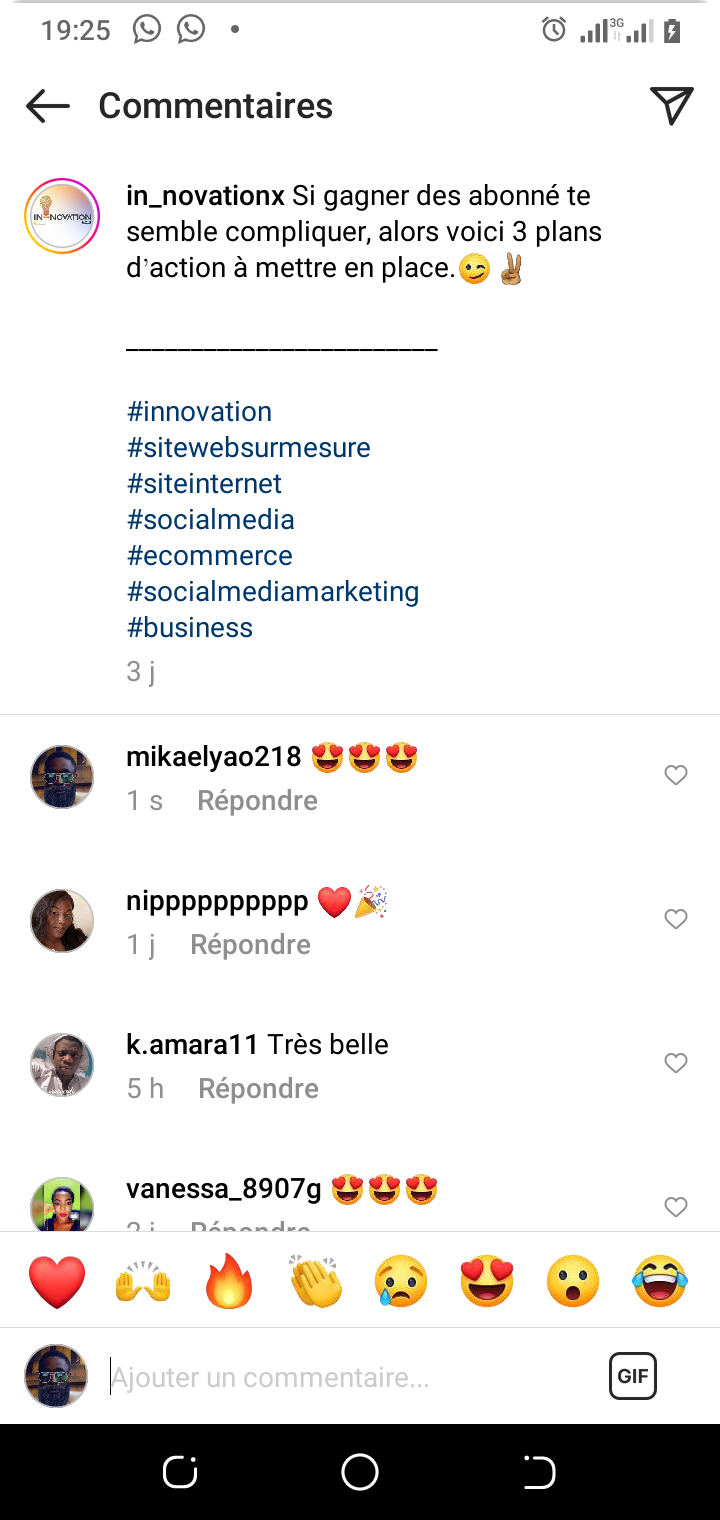Insert the red heart quick emoji
This screenshot has width=720, height=1520.
[57, 1281]
